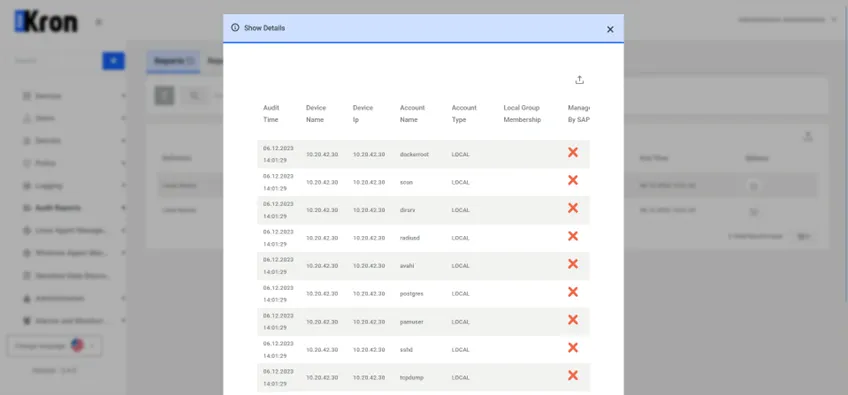
Task: Click red X icon in avahi row
Action: click(573, 264)
